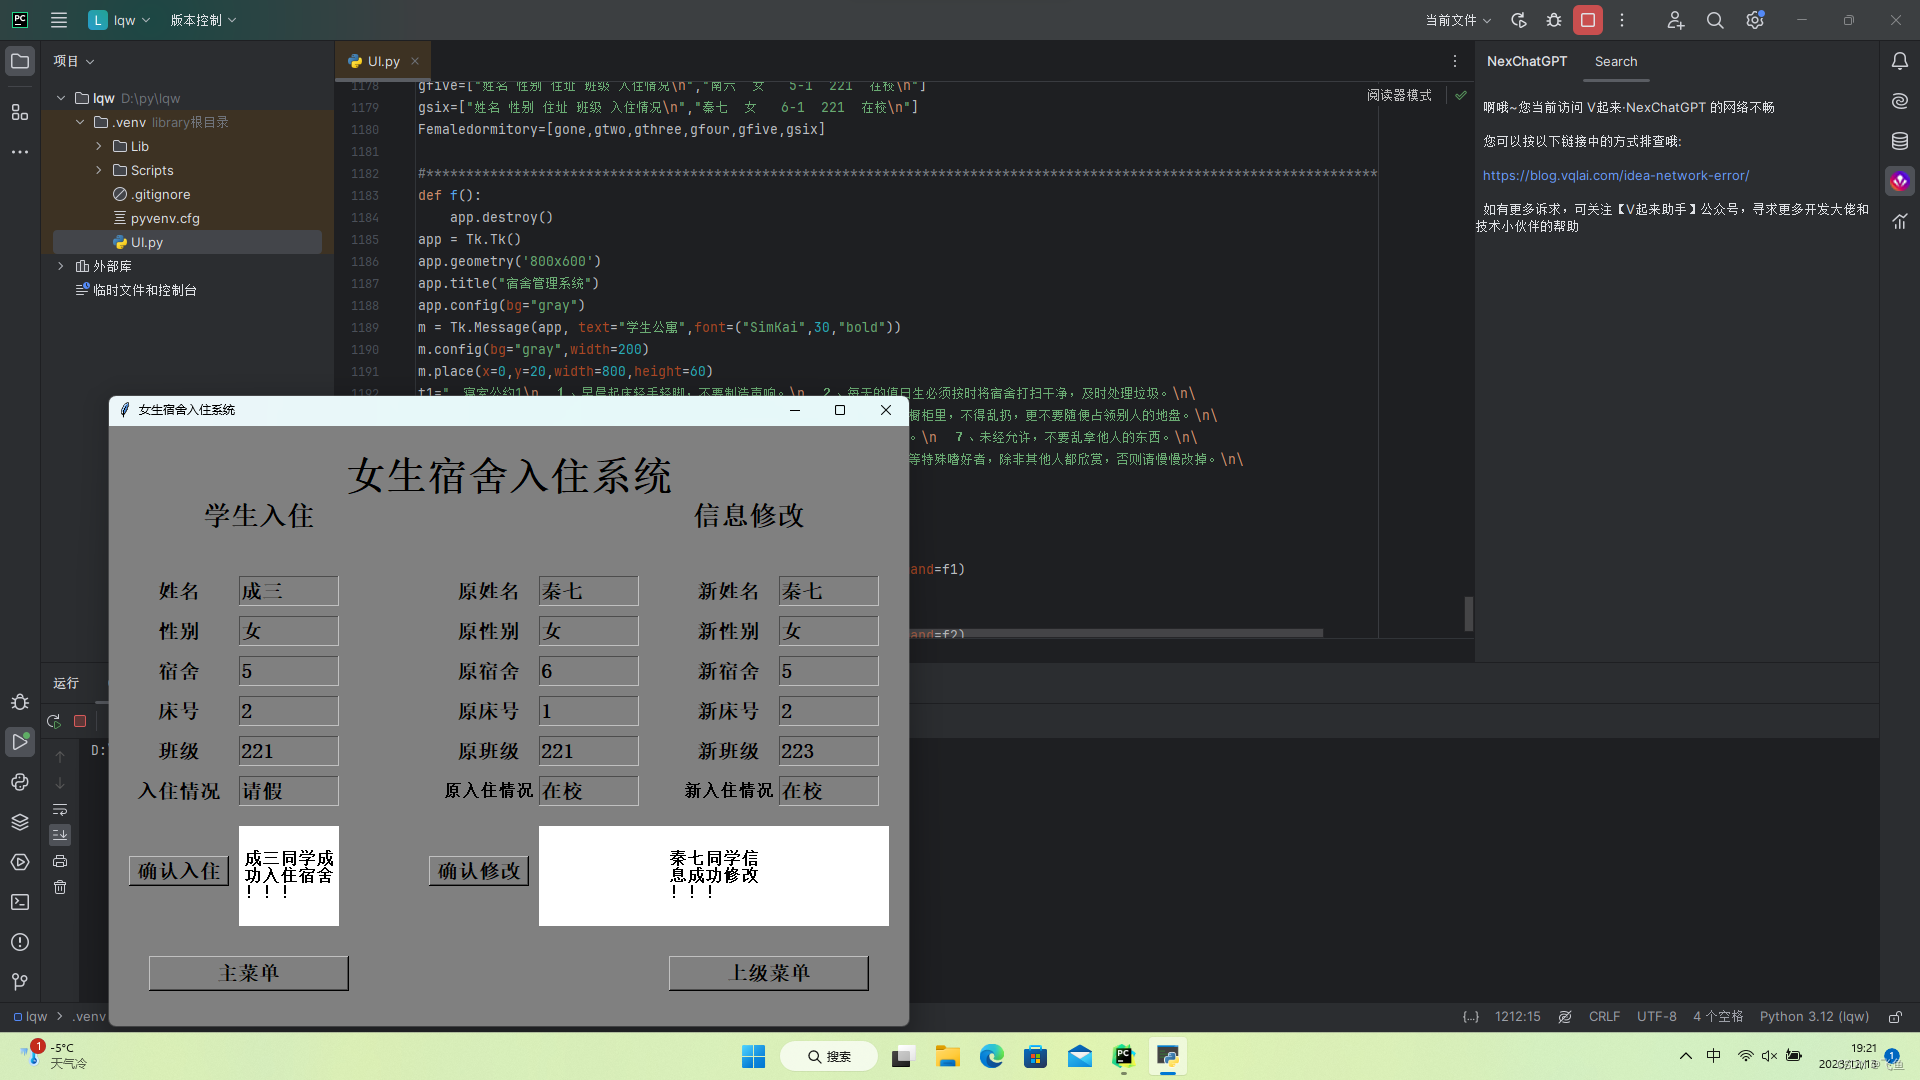Open the blog.vqlai.com network error link
This screenshot has height=1080, width=1920.
pyautogui.click(x=1615, y=175)
